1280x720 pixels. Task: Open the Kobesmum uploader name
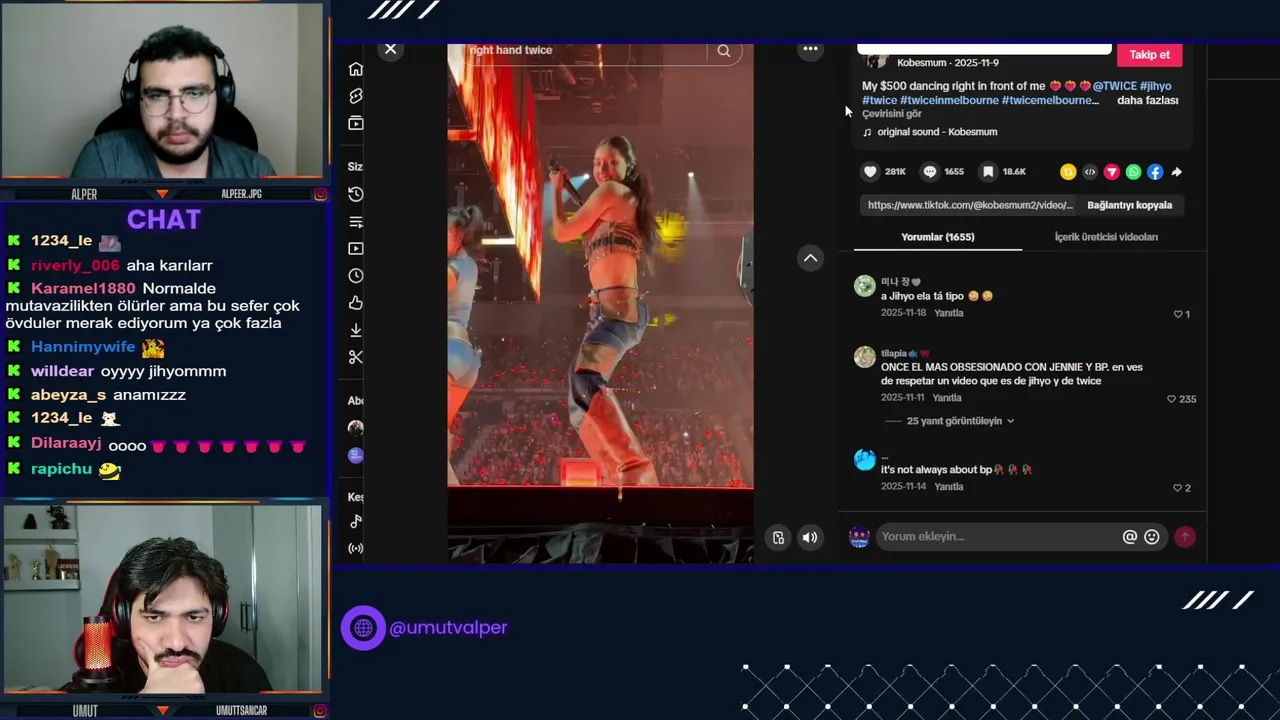pos(921,63)
